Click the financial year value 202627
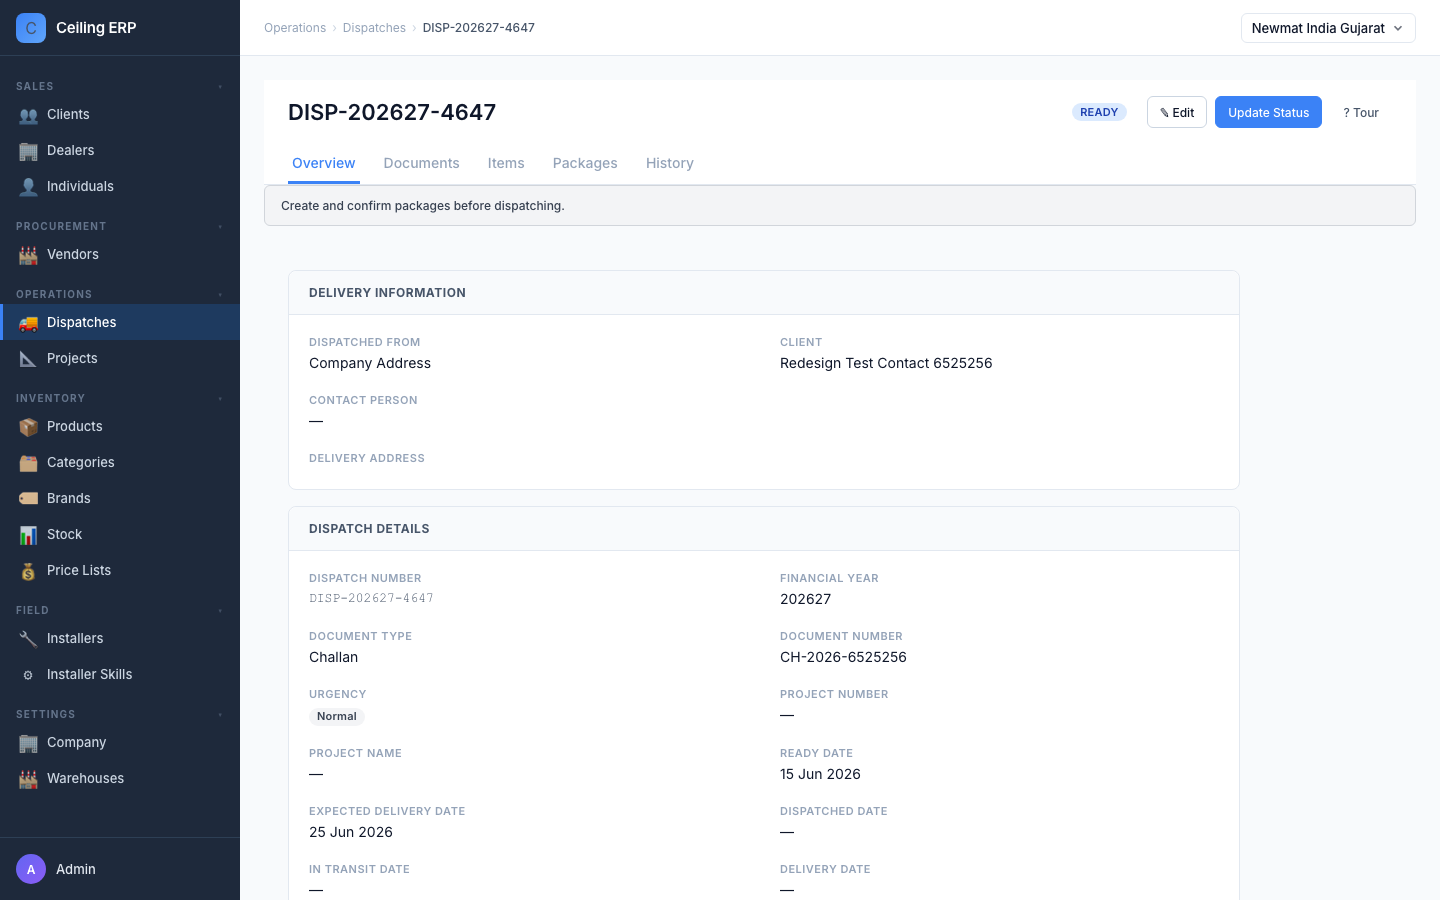The width and height of the screenshot is (1440, 900). click(x=805, y=599)
